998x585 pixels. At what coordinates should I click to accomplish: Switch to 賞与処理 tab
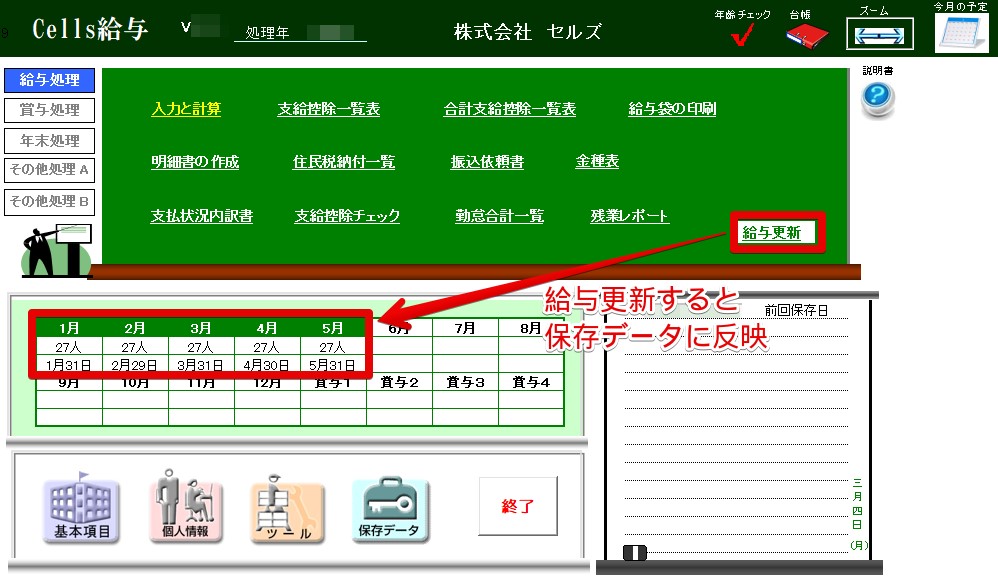49,110
